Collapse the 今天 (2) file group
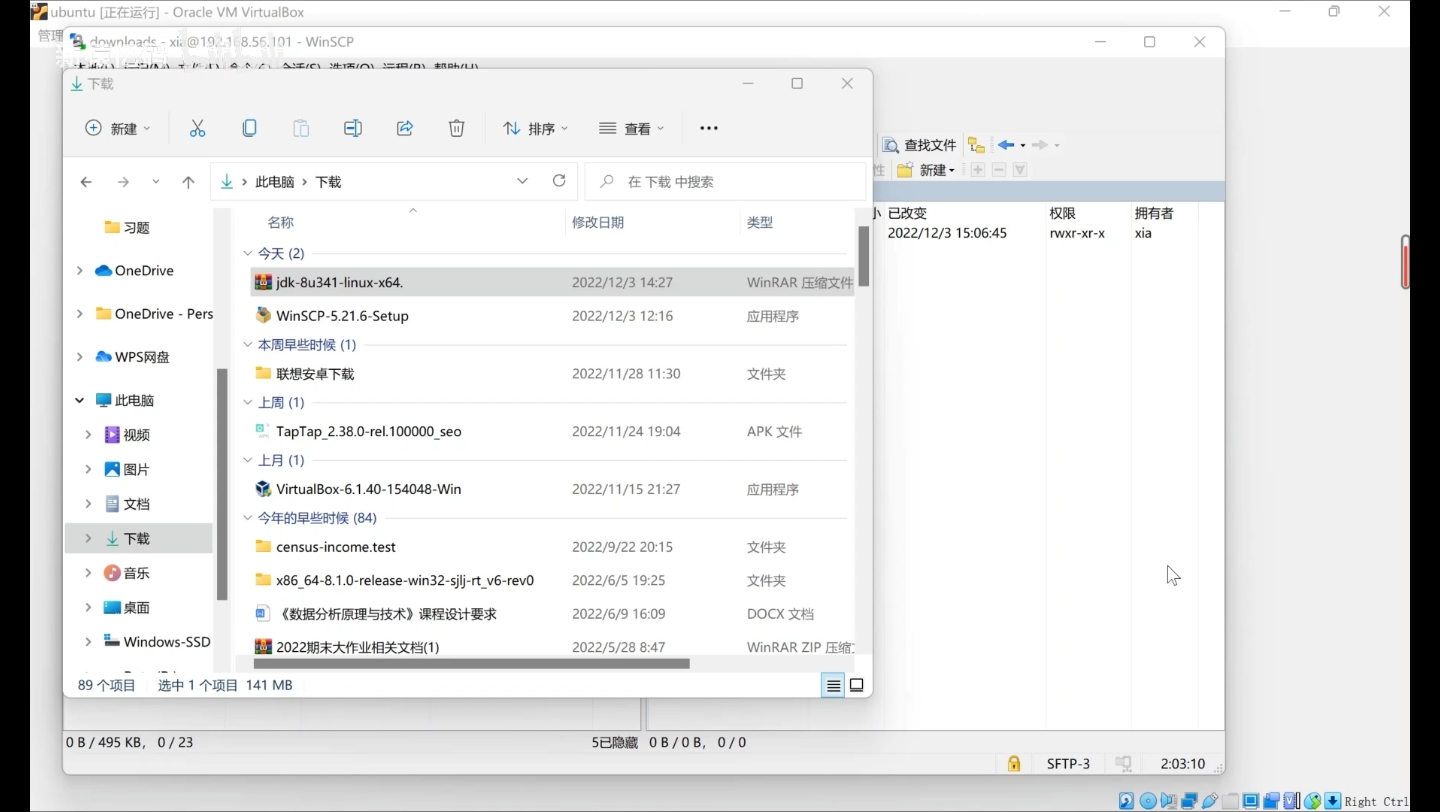The image size is (1440, 812). 247,253
